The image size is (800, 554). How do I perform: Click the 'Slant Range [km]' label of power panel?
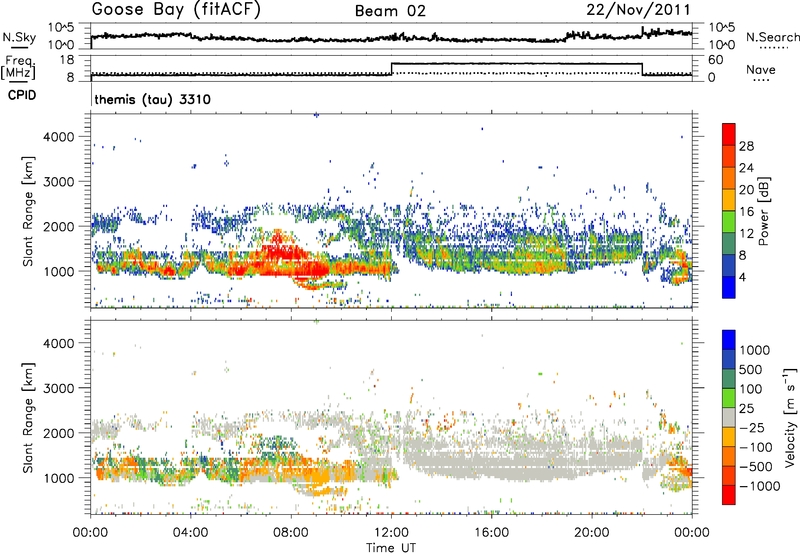coord(28,211)
